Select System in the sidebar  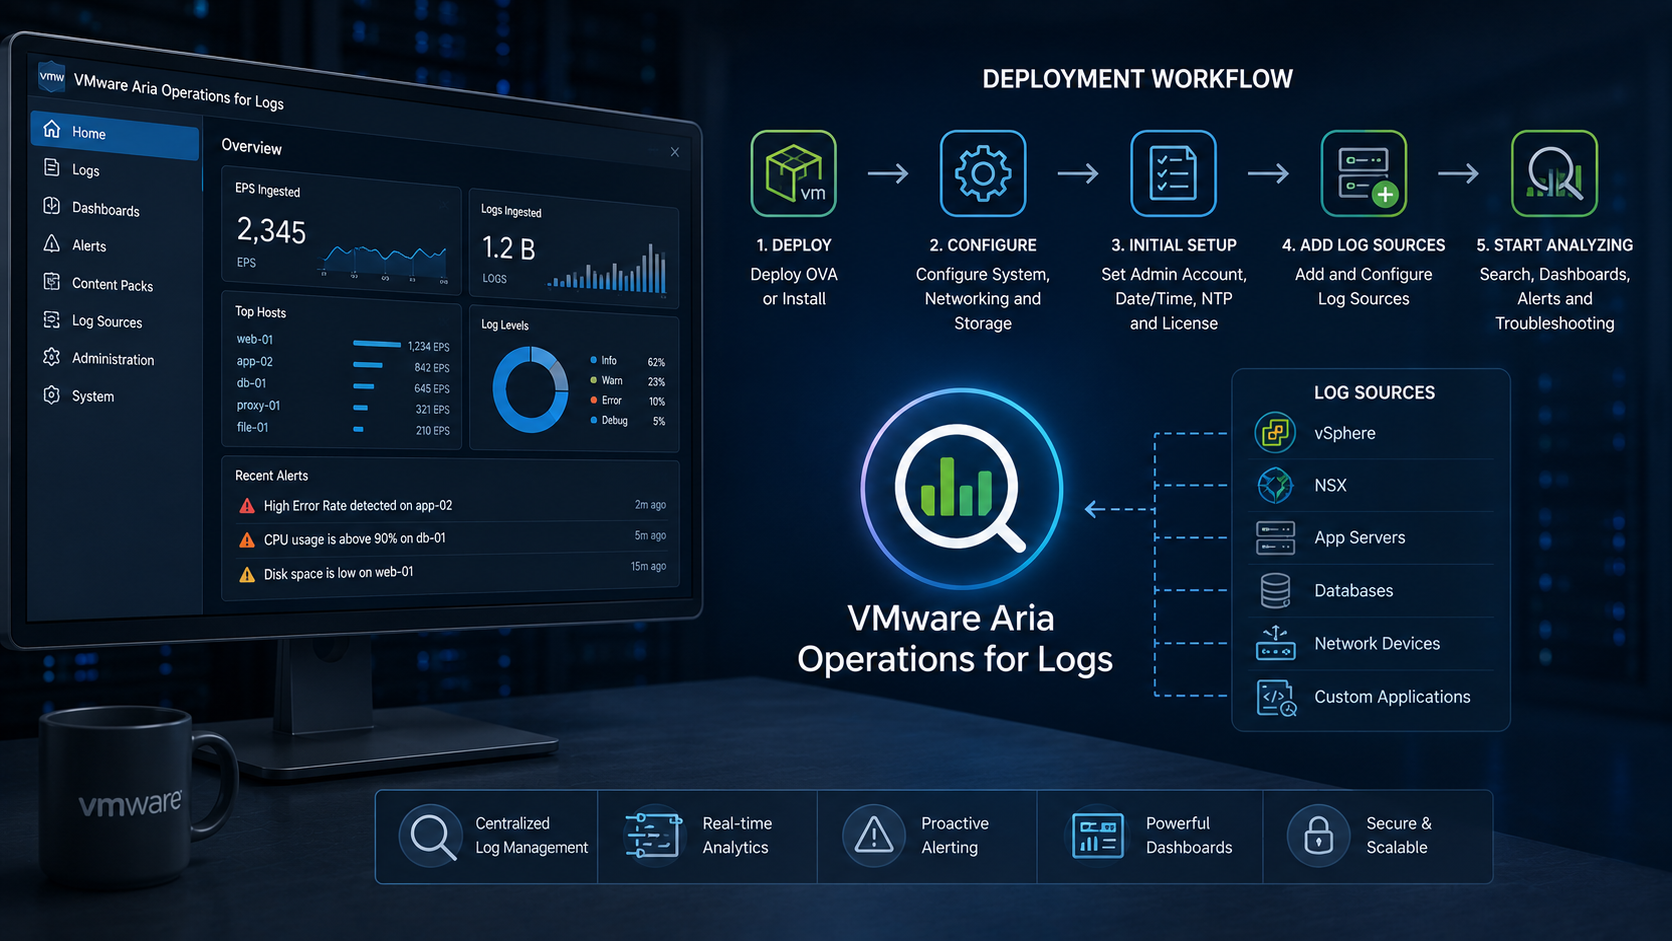115,396
